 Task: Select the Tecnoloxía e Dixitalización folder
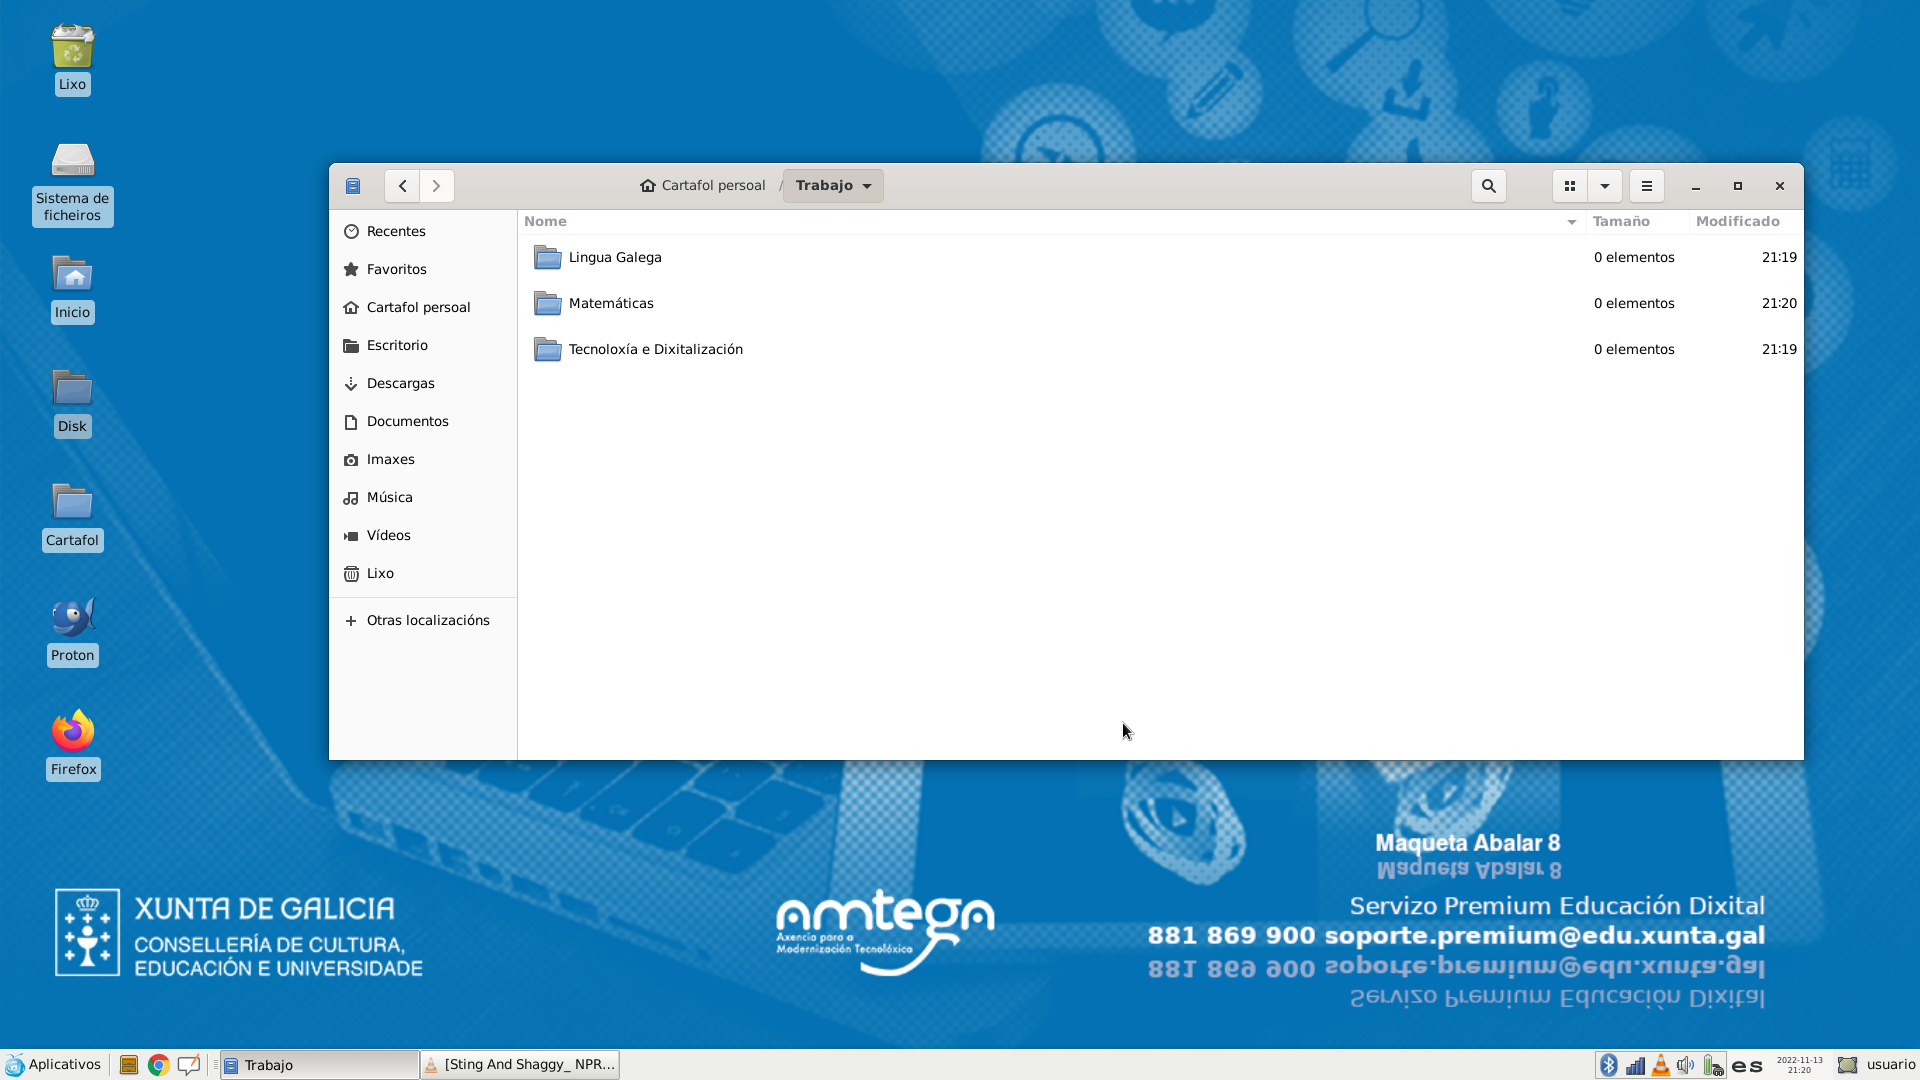tap(655, 349)
